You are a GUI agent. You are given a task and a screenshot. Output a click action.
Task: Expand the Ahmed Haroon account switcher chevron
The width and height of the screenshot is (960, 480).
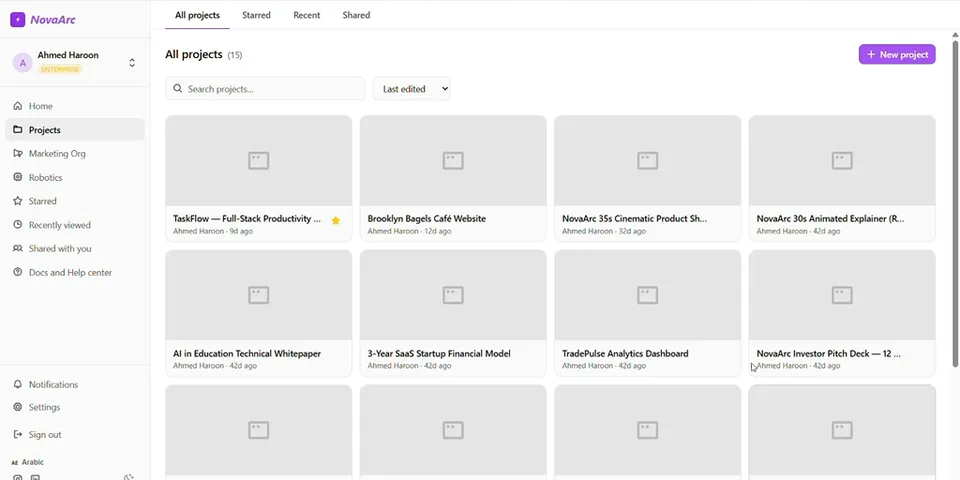pos(132,62)
